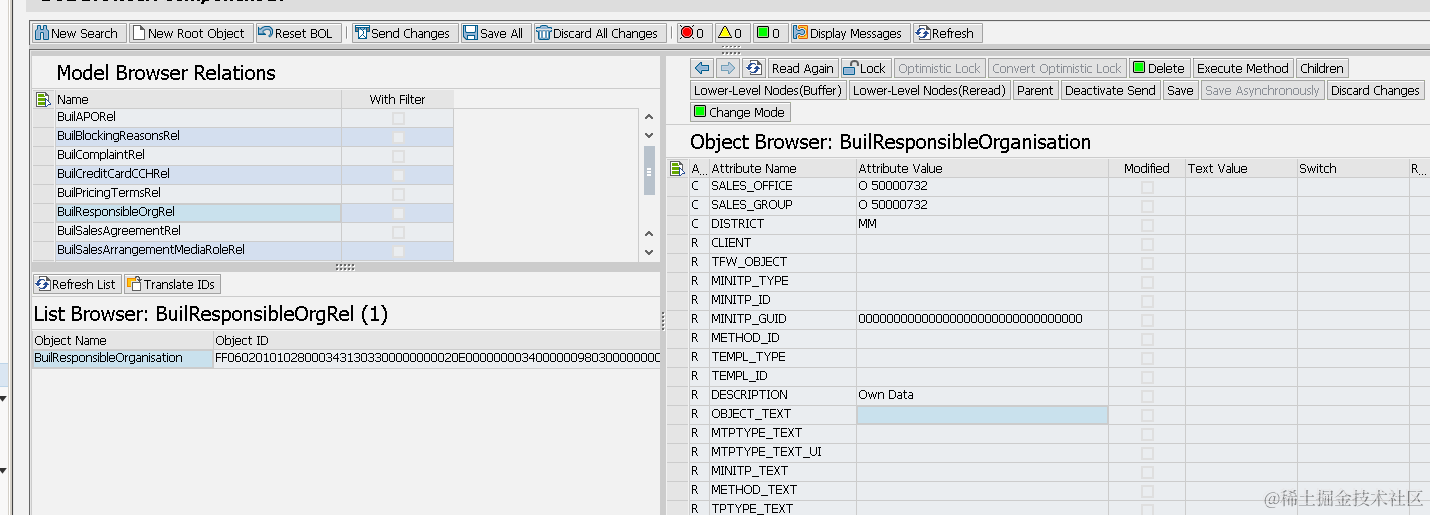The image size is (1430, 515).
Task: Navigate back with the left arrow icon
Action: click(x=702, y=68)
